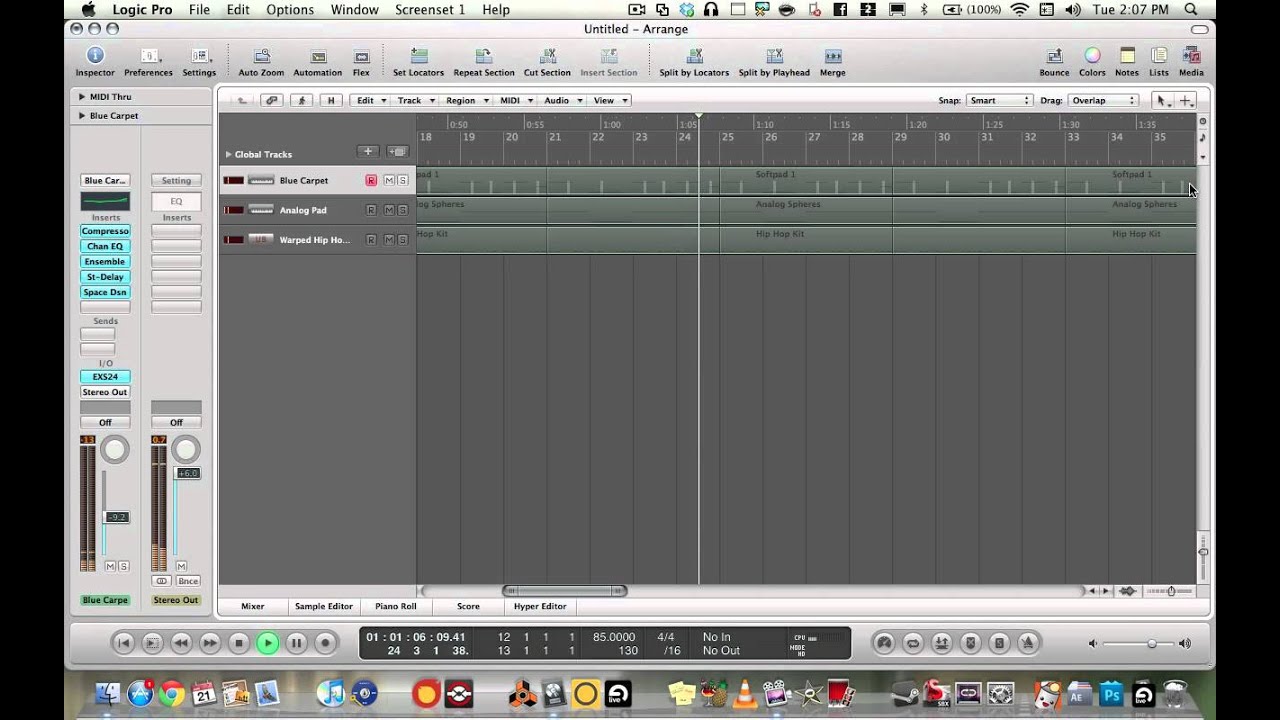Open the Window menu

354,9
